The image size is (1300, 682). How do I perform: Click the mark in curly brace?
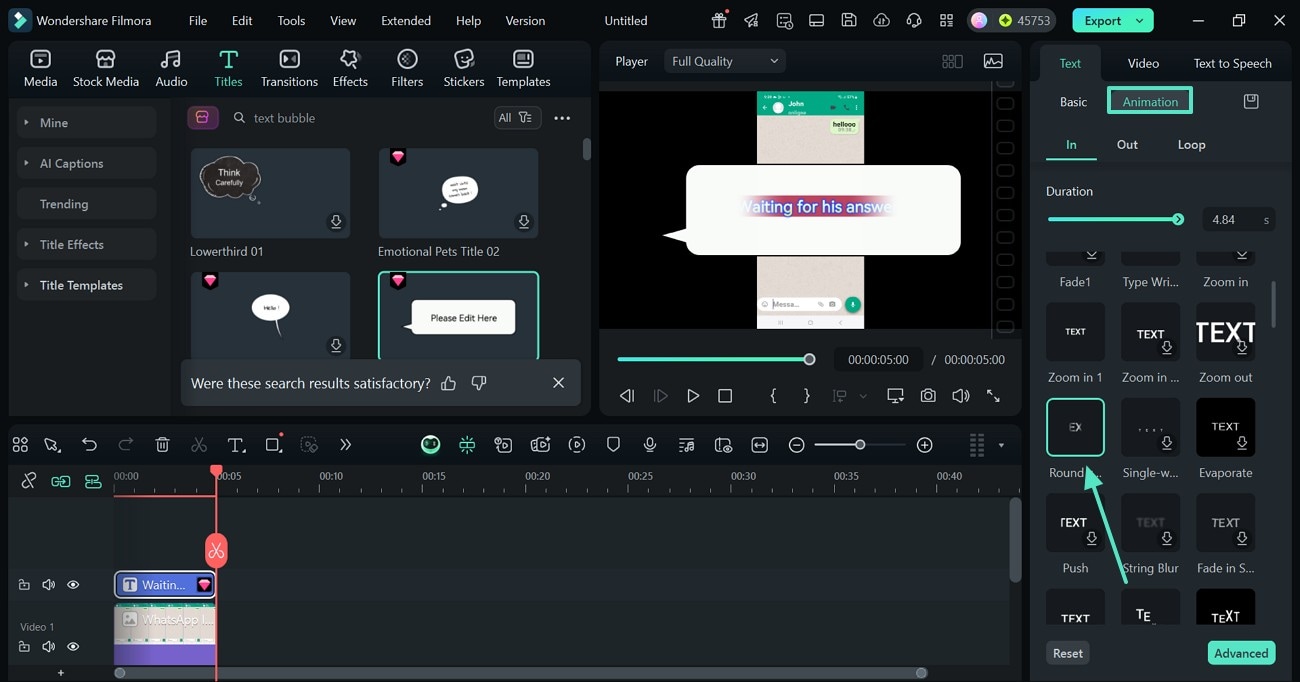773,396
